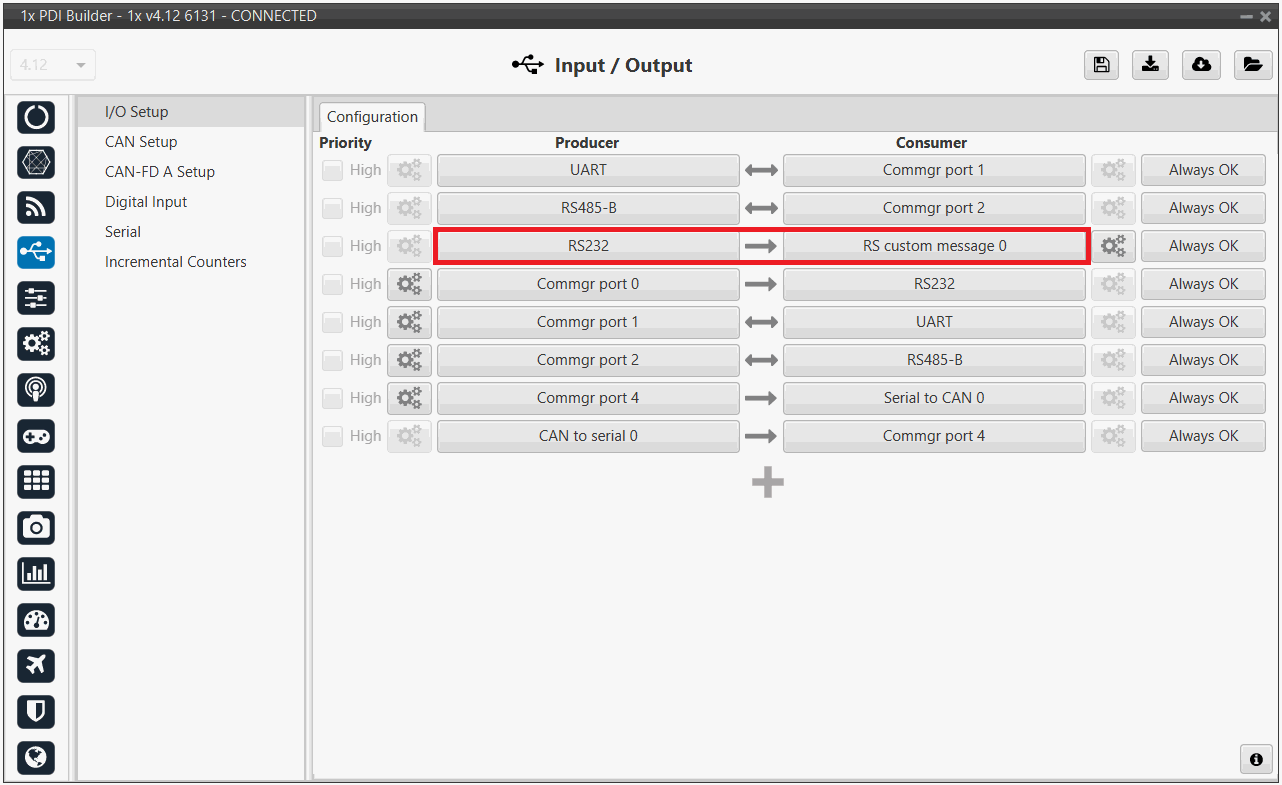This screenshot has height=785, width=1282.
Task: Click the cloud download icon
Action: 1201,65
